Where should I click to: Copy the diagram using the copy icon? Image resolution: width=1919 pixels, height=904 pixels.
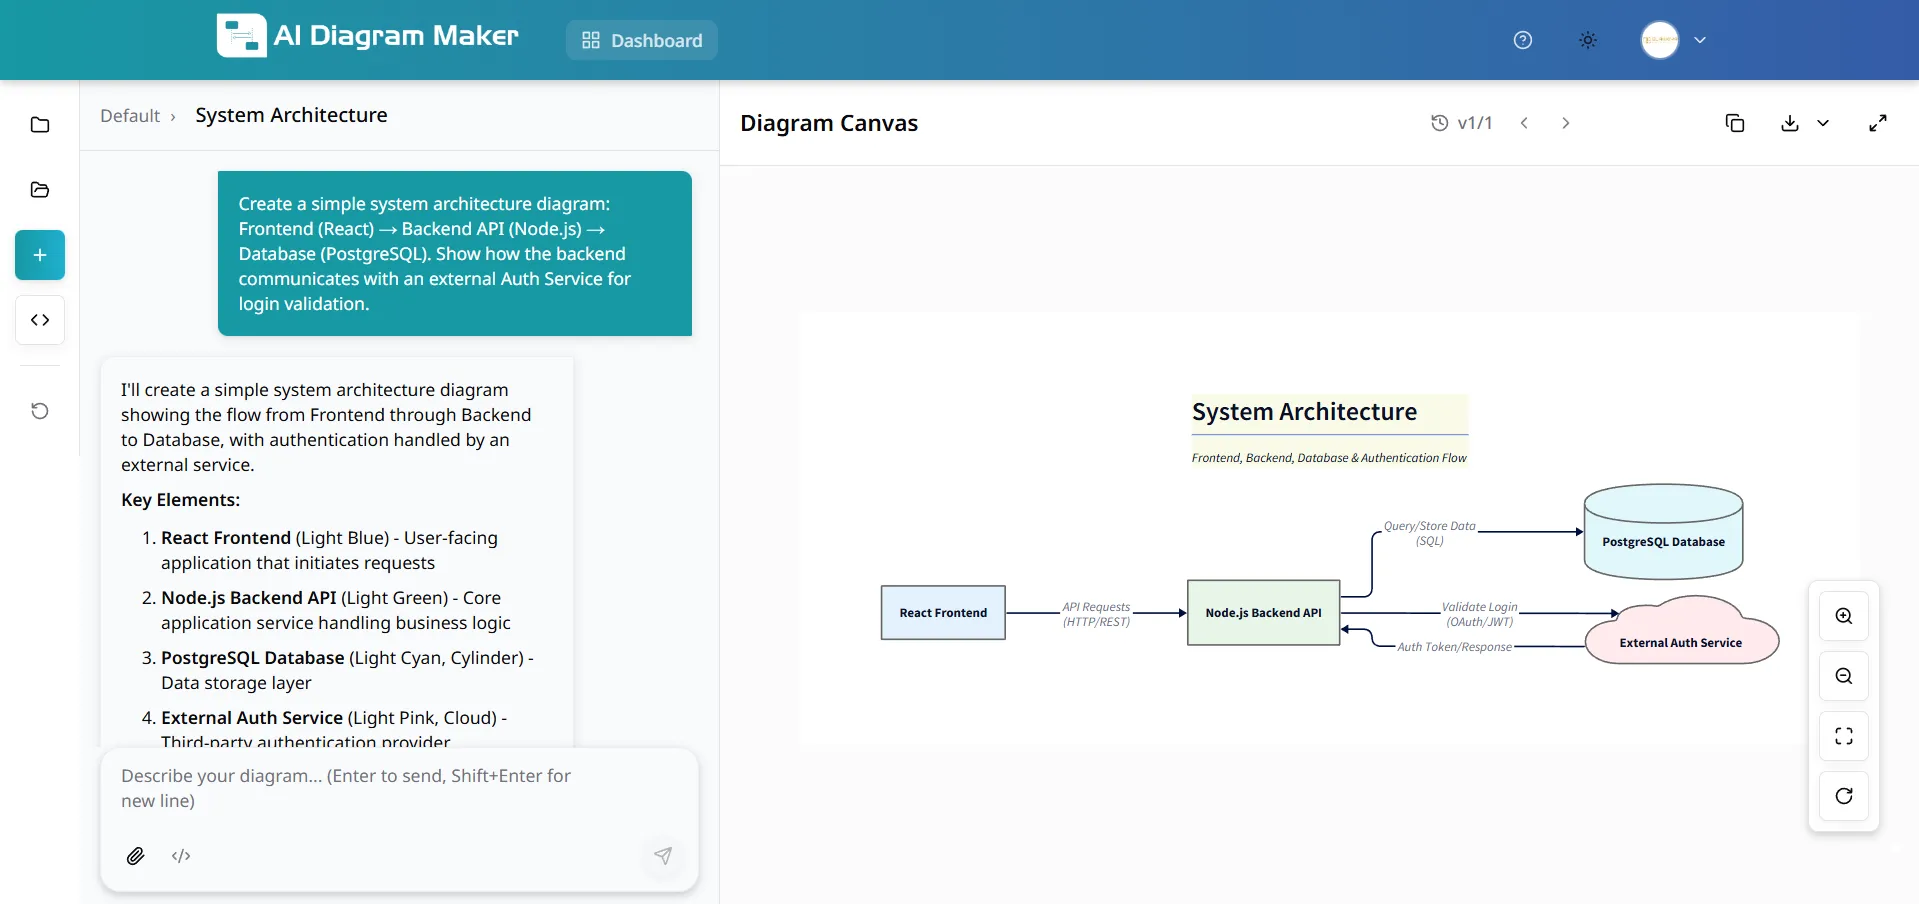pos(1735,122)
